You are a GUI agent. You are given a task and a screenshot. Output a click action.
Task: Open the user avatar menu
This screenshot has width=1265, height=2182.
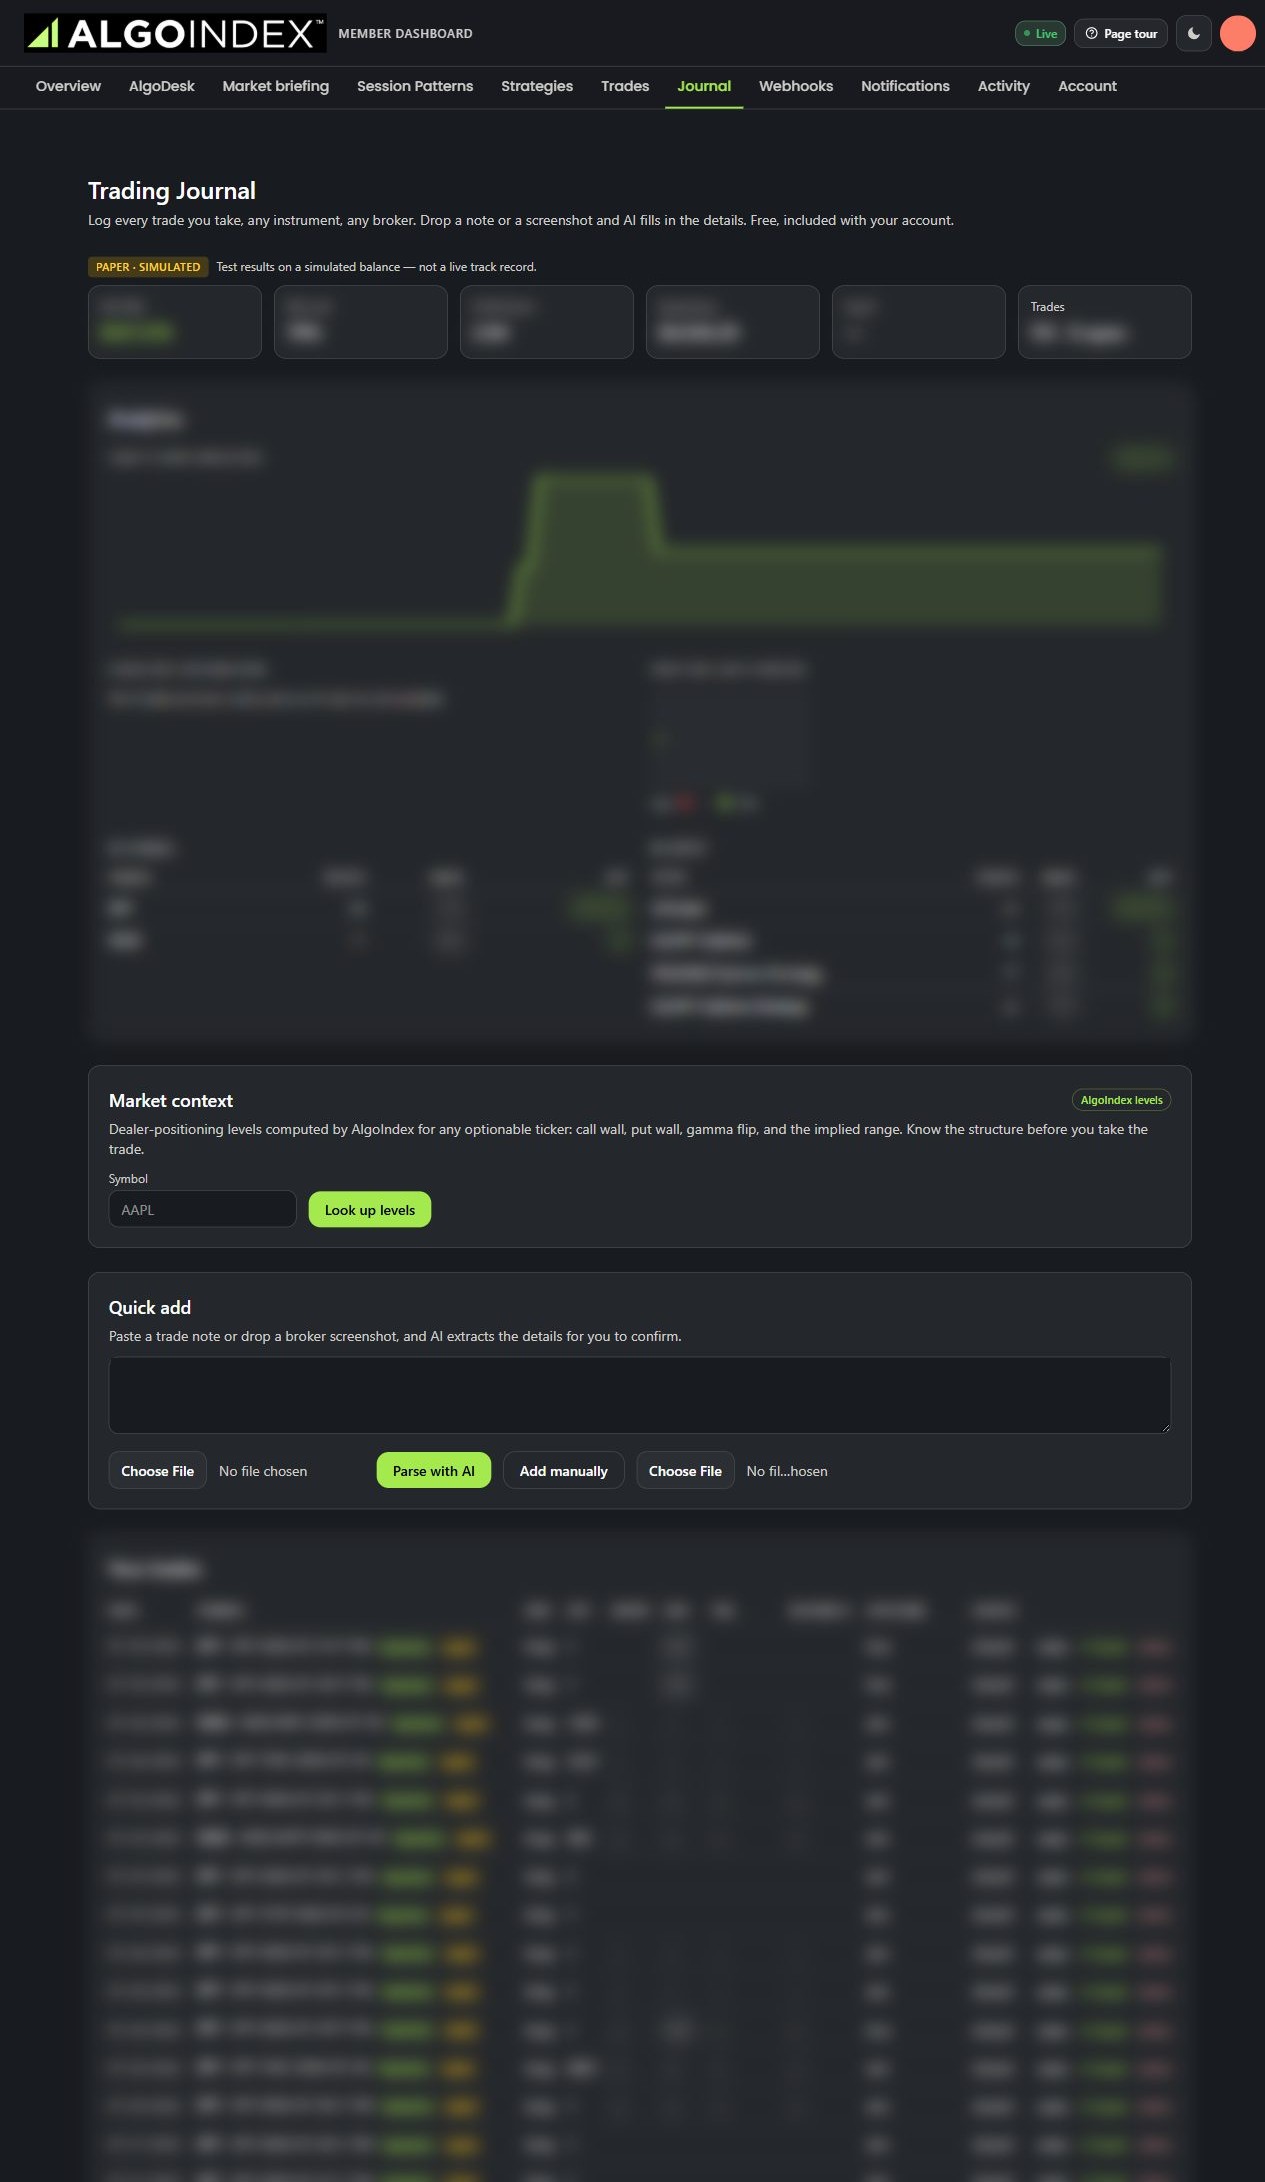(1238, 33)
